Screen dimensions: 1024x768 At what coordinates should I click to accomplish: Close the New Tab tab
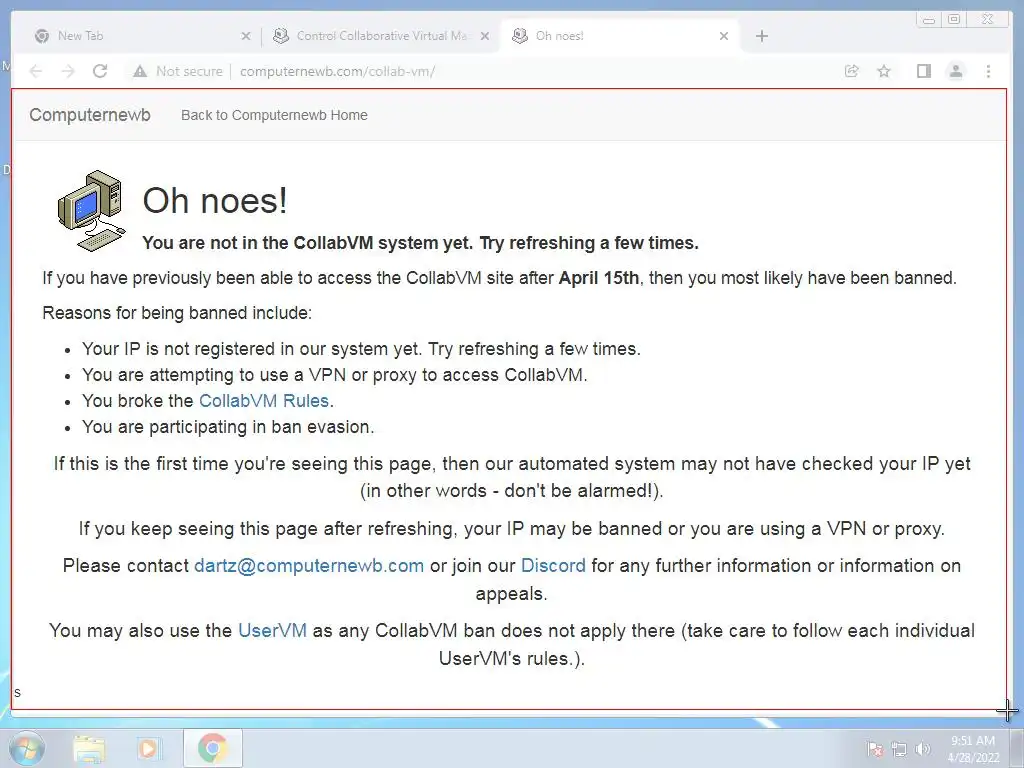click(246, 36)
